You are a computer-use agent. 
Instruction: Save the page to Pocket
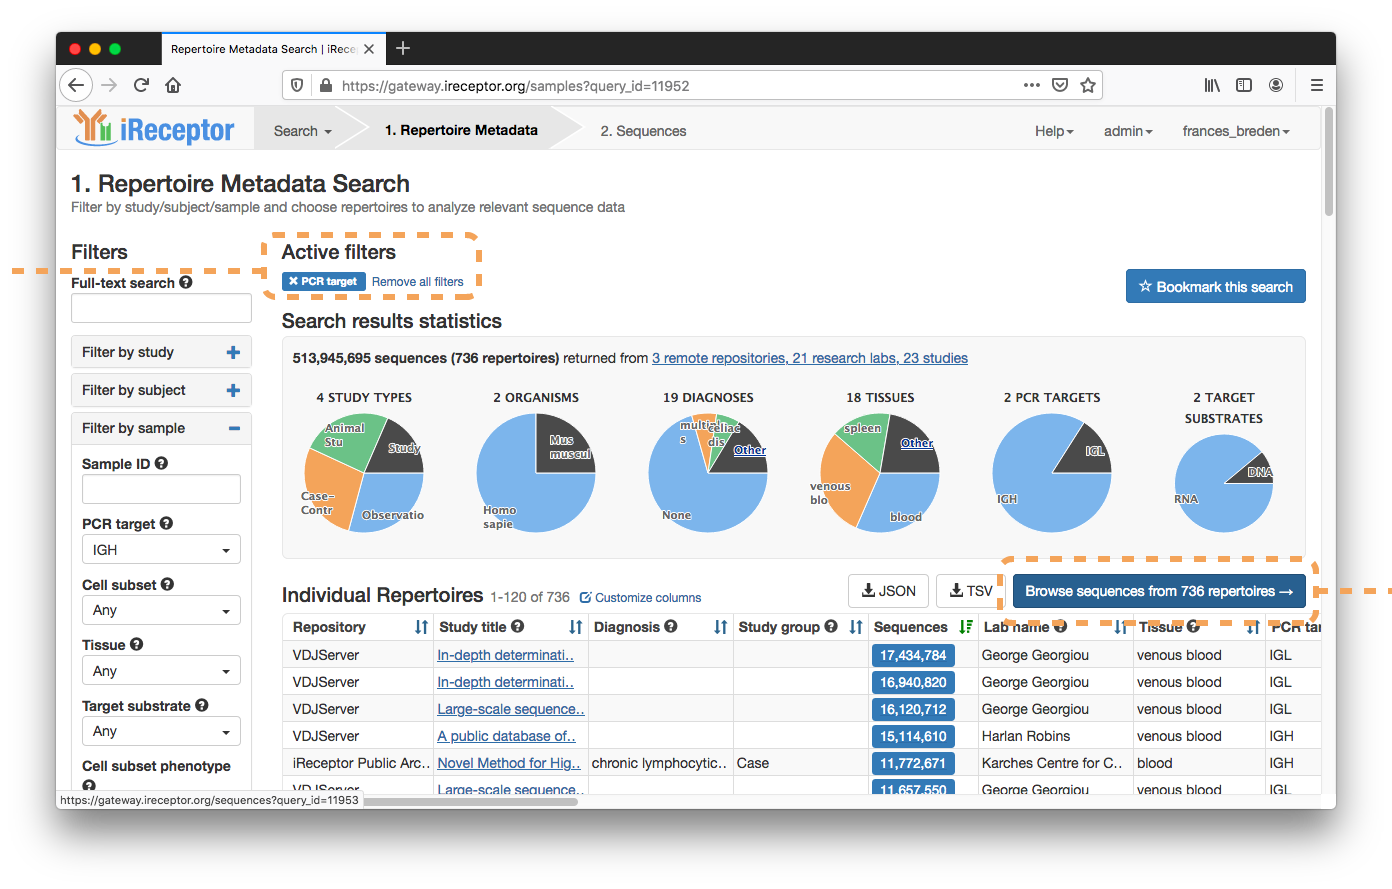point(1060,85)
